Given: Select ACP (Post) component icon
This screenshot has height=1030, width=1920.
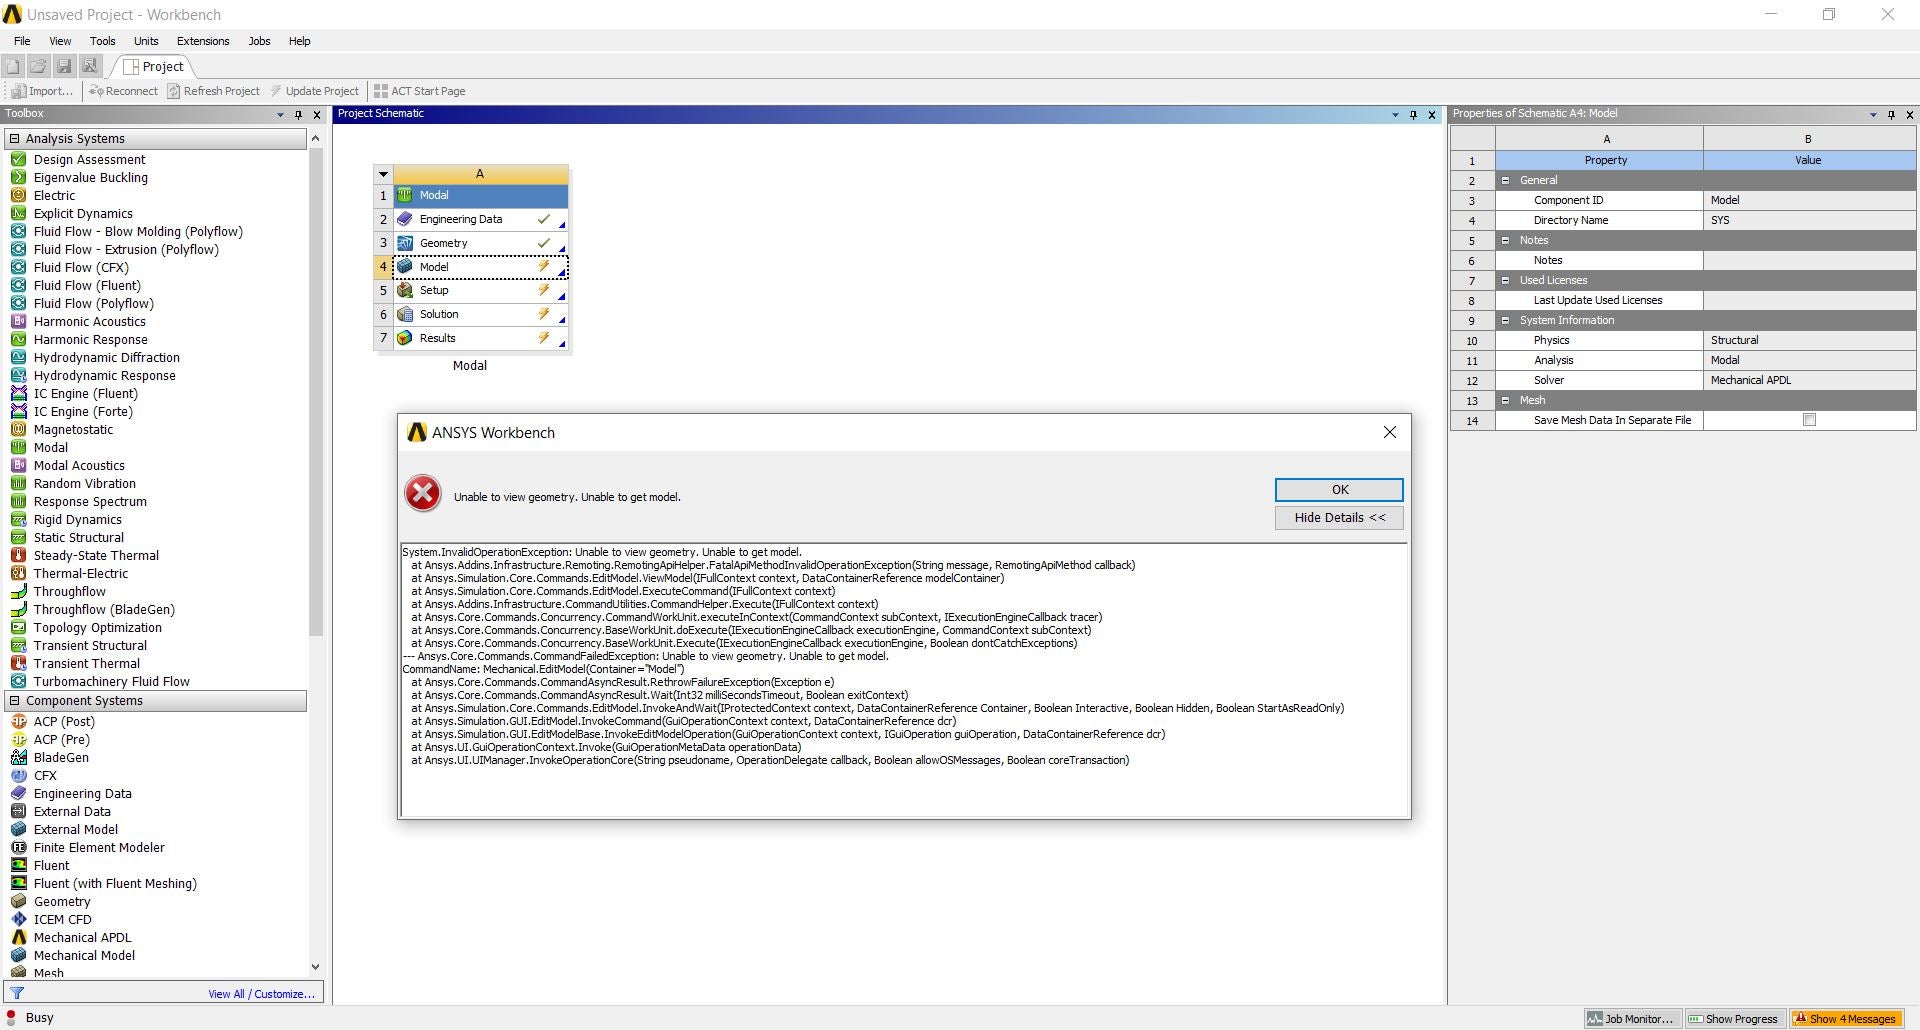Looking at the screenshot, I should click(x=18, y=721).
